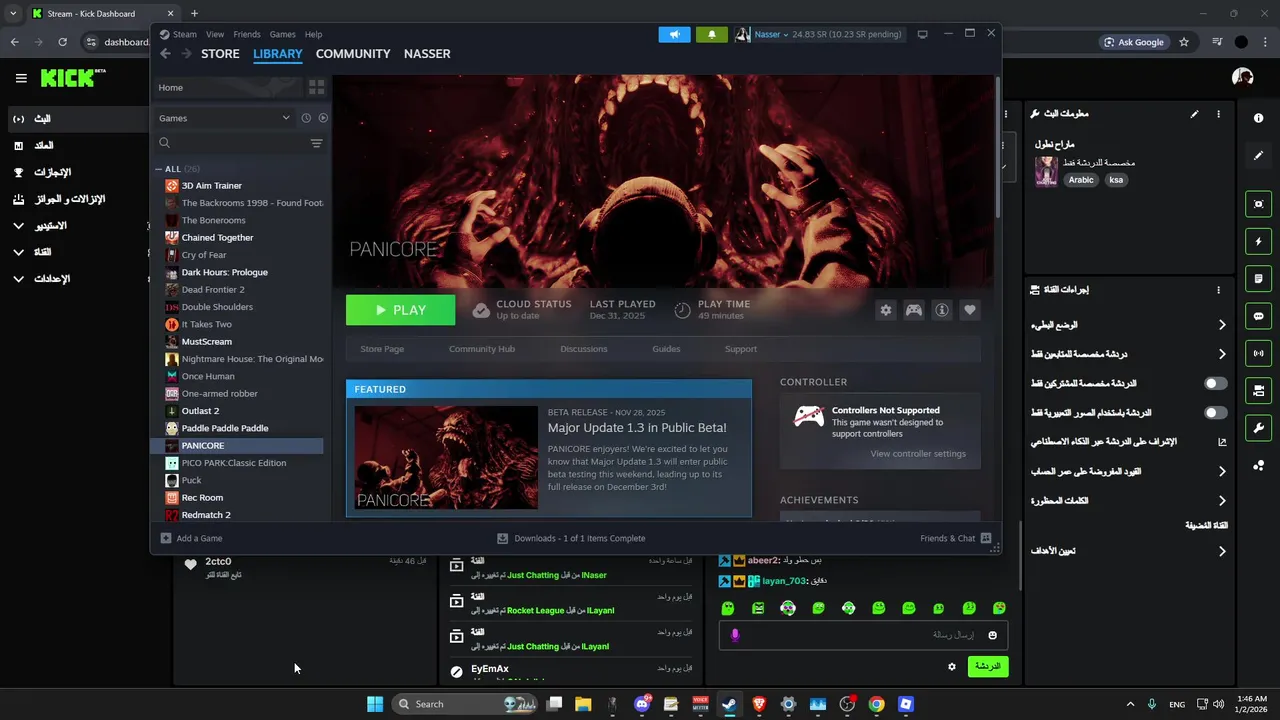The image size is (1280, 720).
Task: Open AI chat moderation external link
Action: pyautogui.click(x=1222, y=442)
